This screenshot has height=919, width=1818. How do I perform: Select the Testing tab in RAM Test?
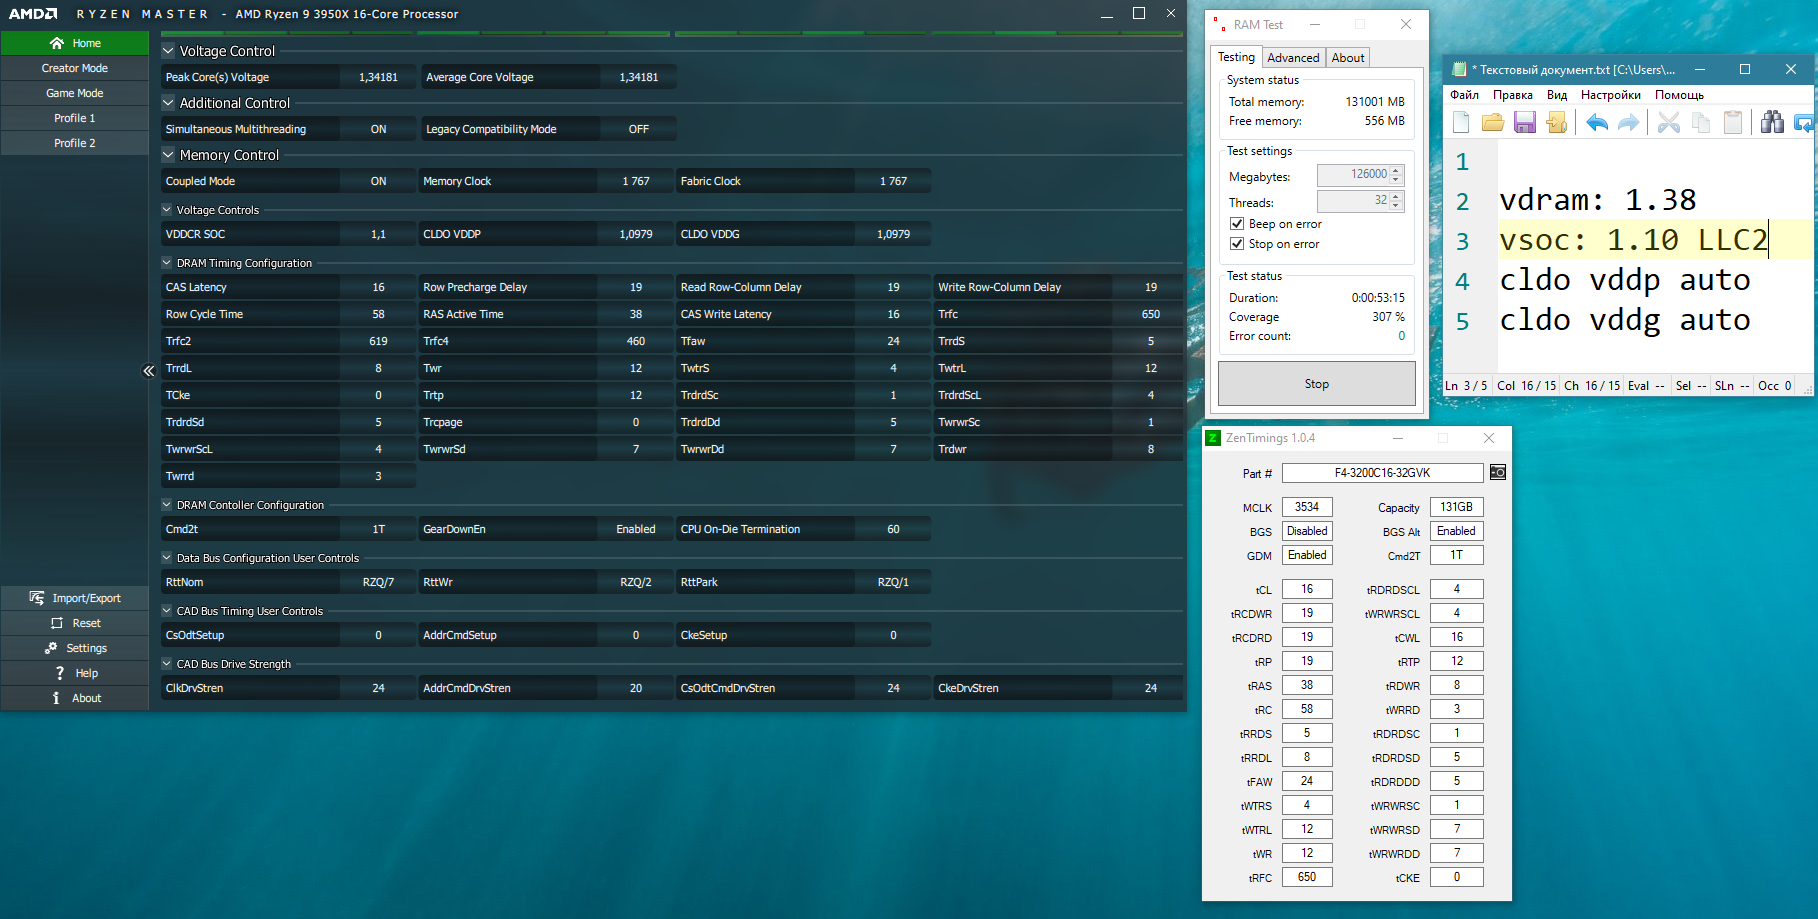click(x=1236, y=57)
